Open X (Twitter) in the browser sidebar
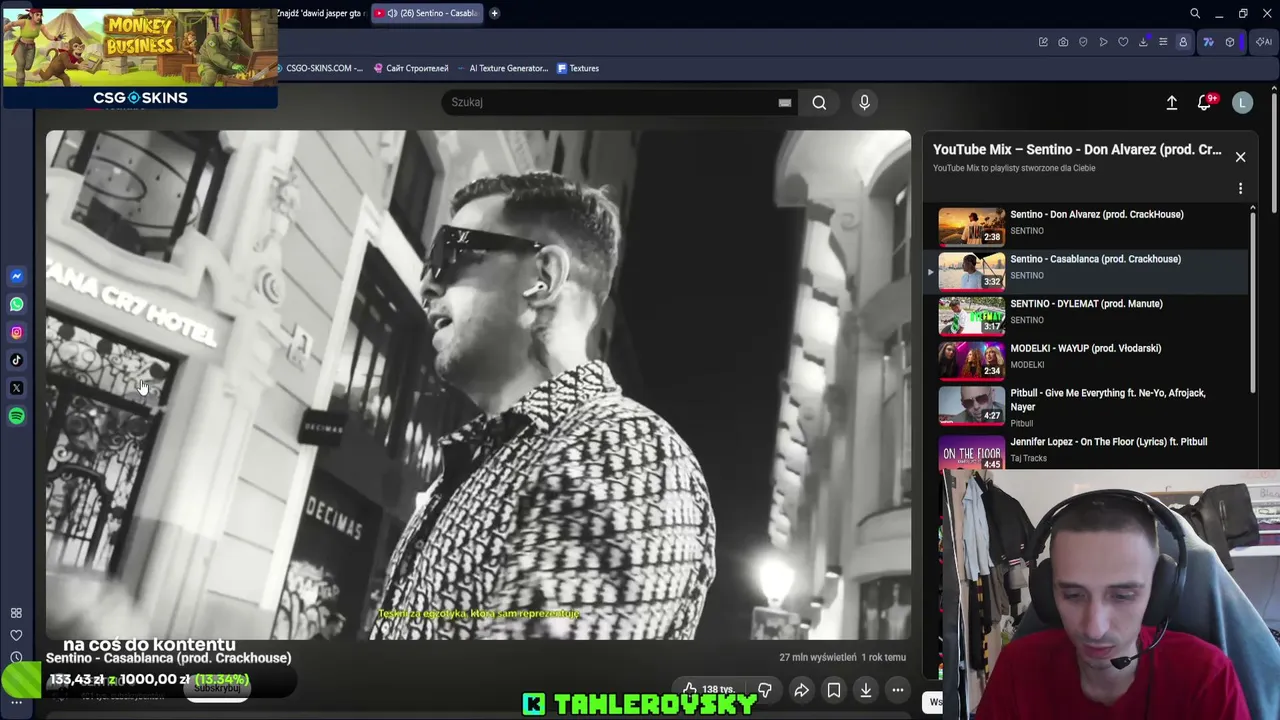The image size is (1280, 720). [x=16, y=388]
